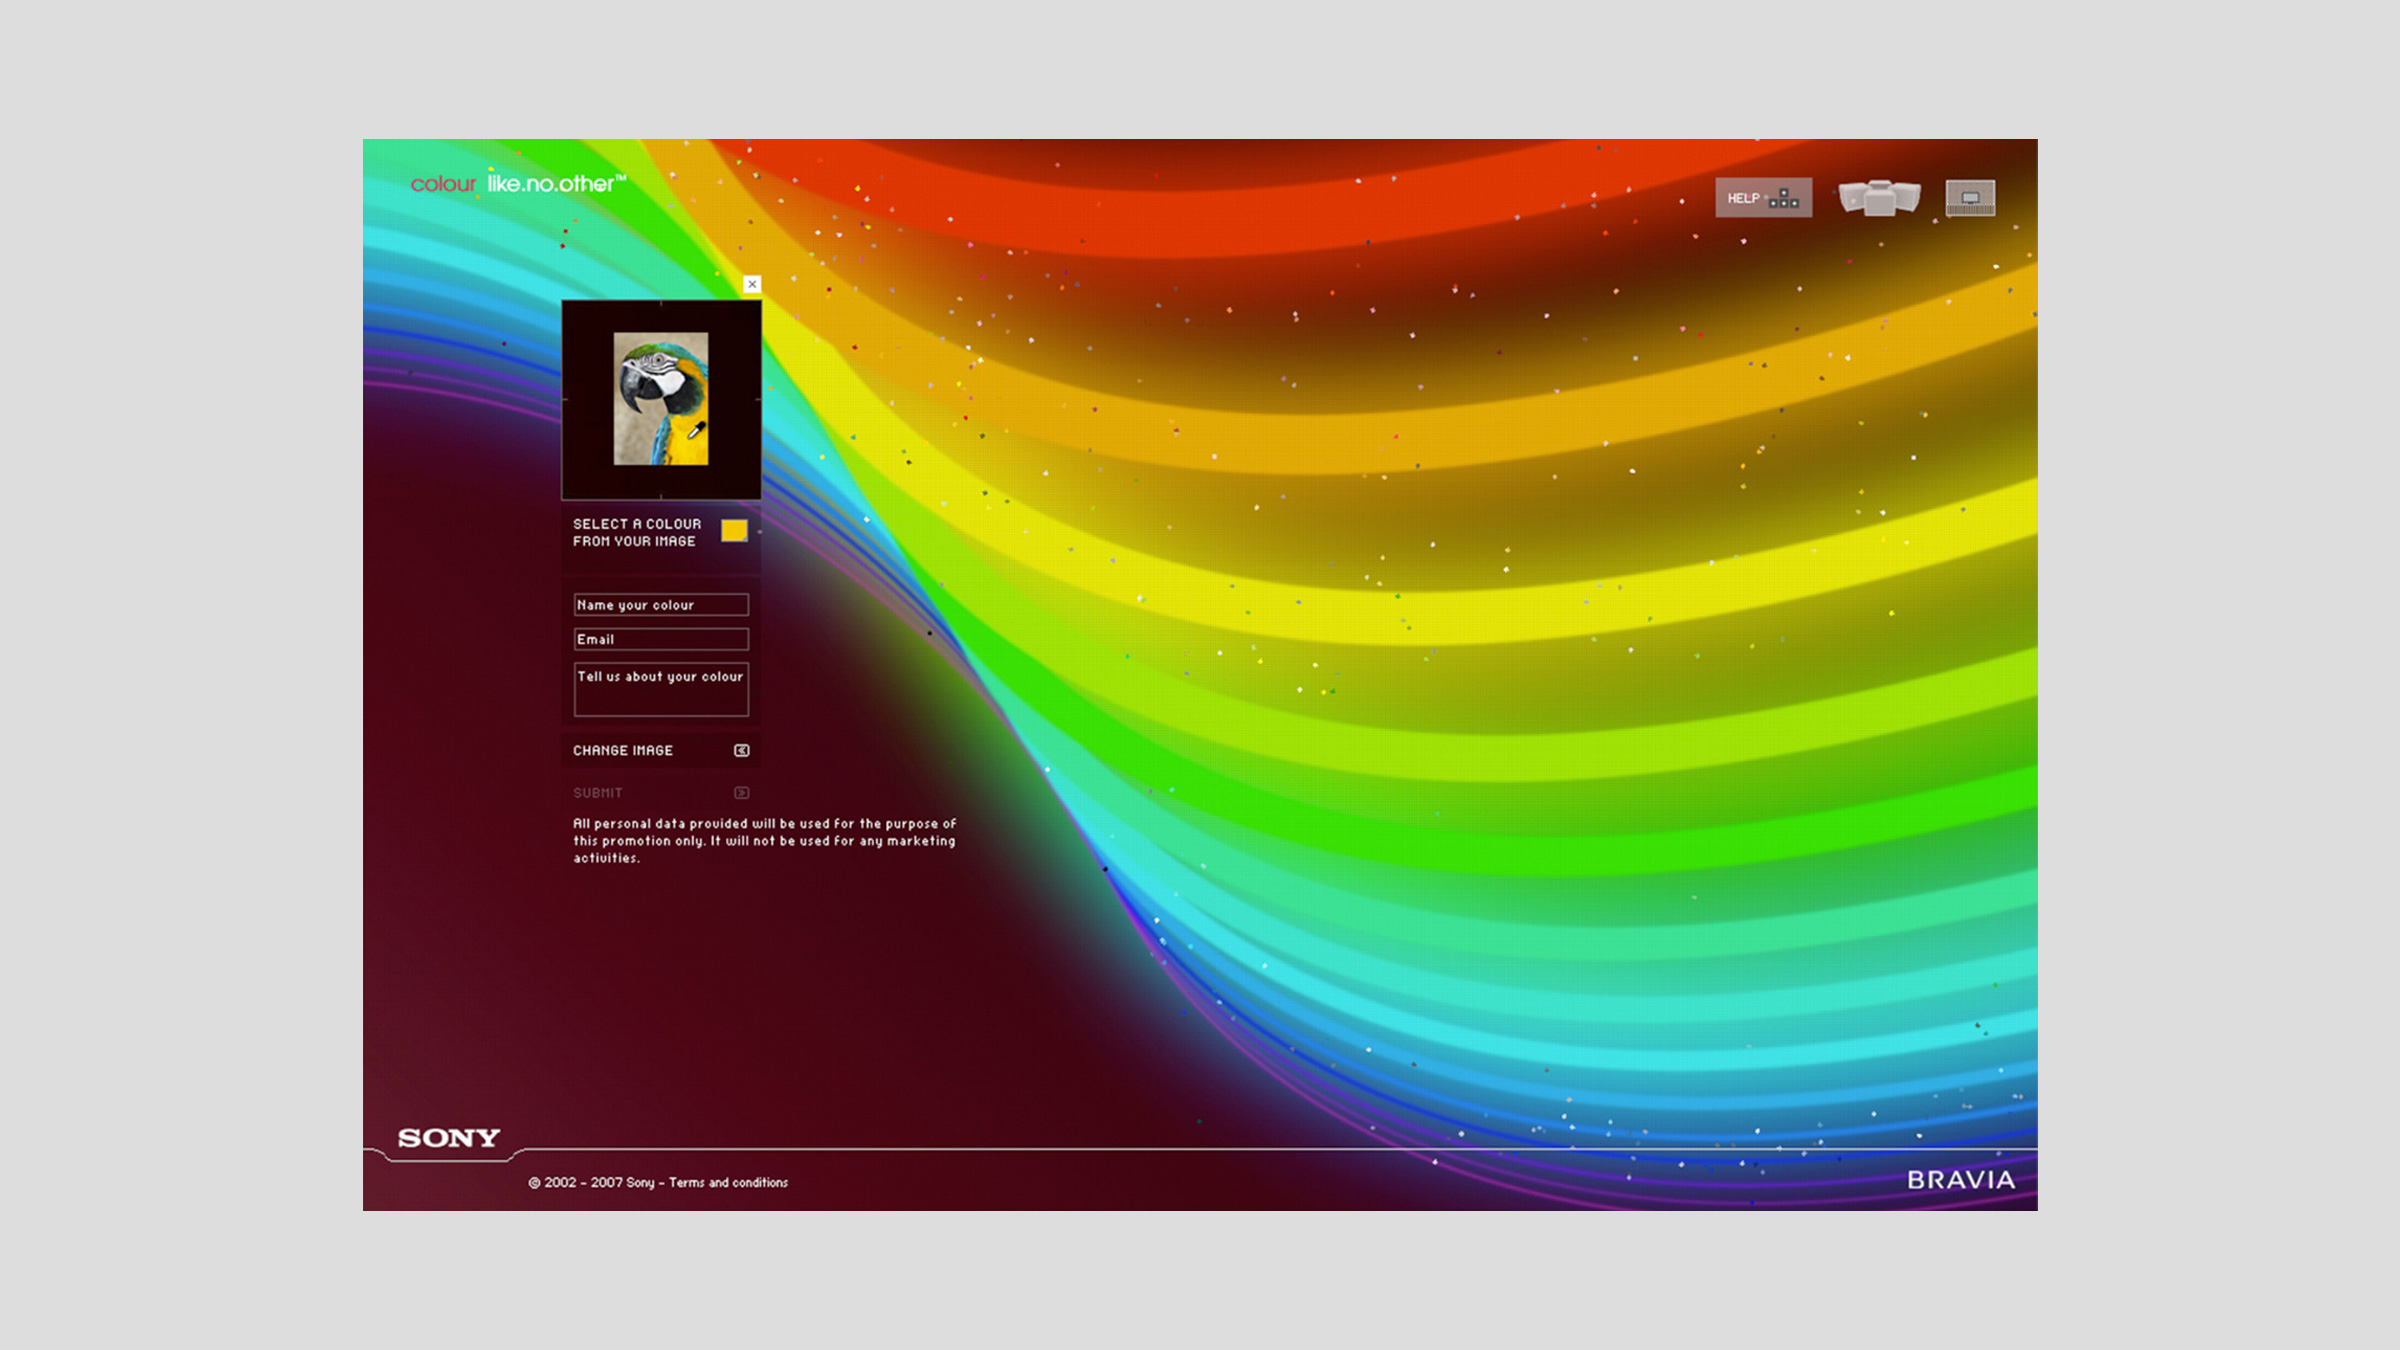This screenshot has height=1350, width=2400.
Task: Click the TV screen icon top right
Action: [x=1970, y=197]
